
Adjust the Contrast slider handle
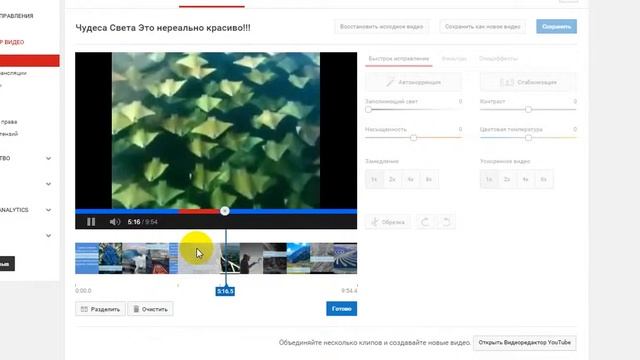[x=529, y=109]
